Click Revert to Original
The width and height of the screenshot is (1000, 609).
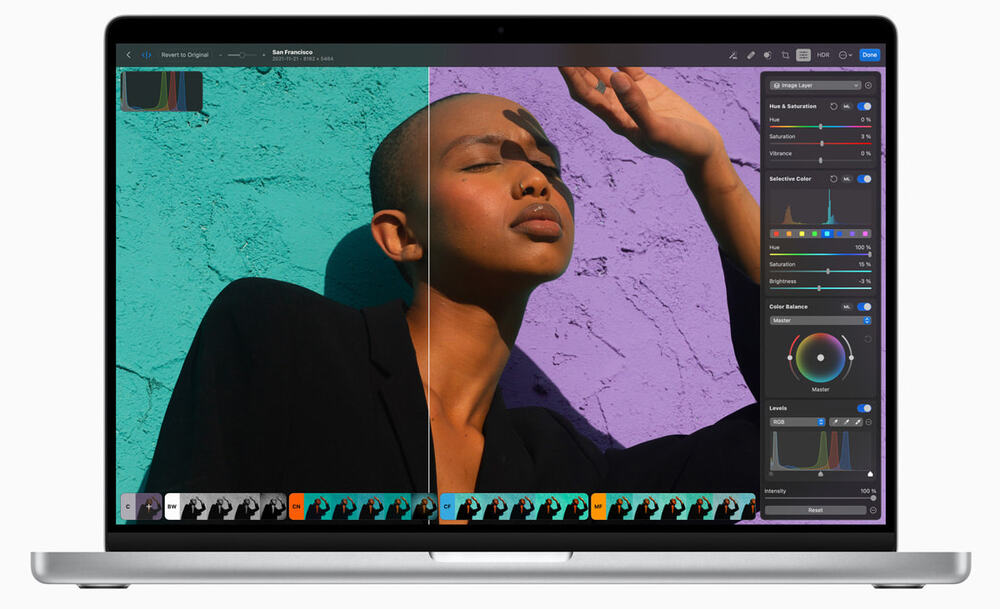[185, 55]
